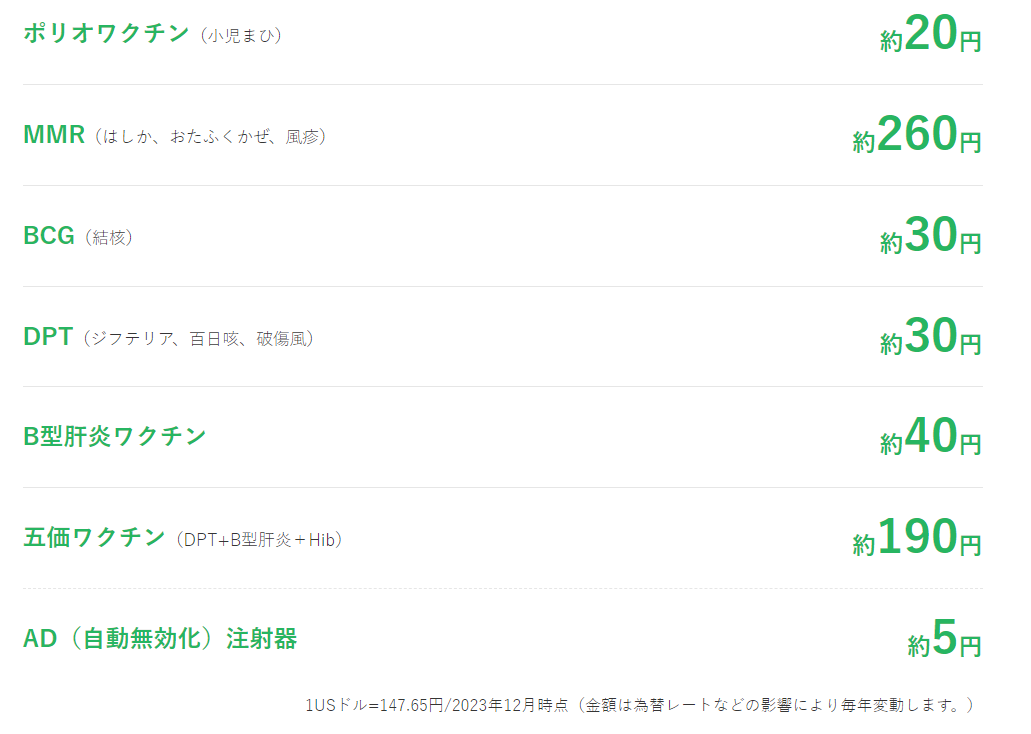
Task: Click the ジフテリア、百日咳、破傷風 description
Action: (x=199, y=339)
